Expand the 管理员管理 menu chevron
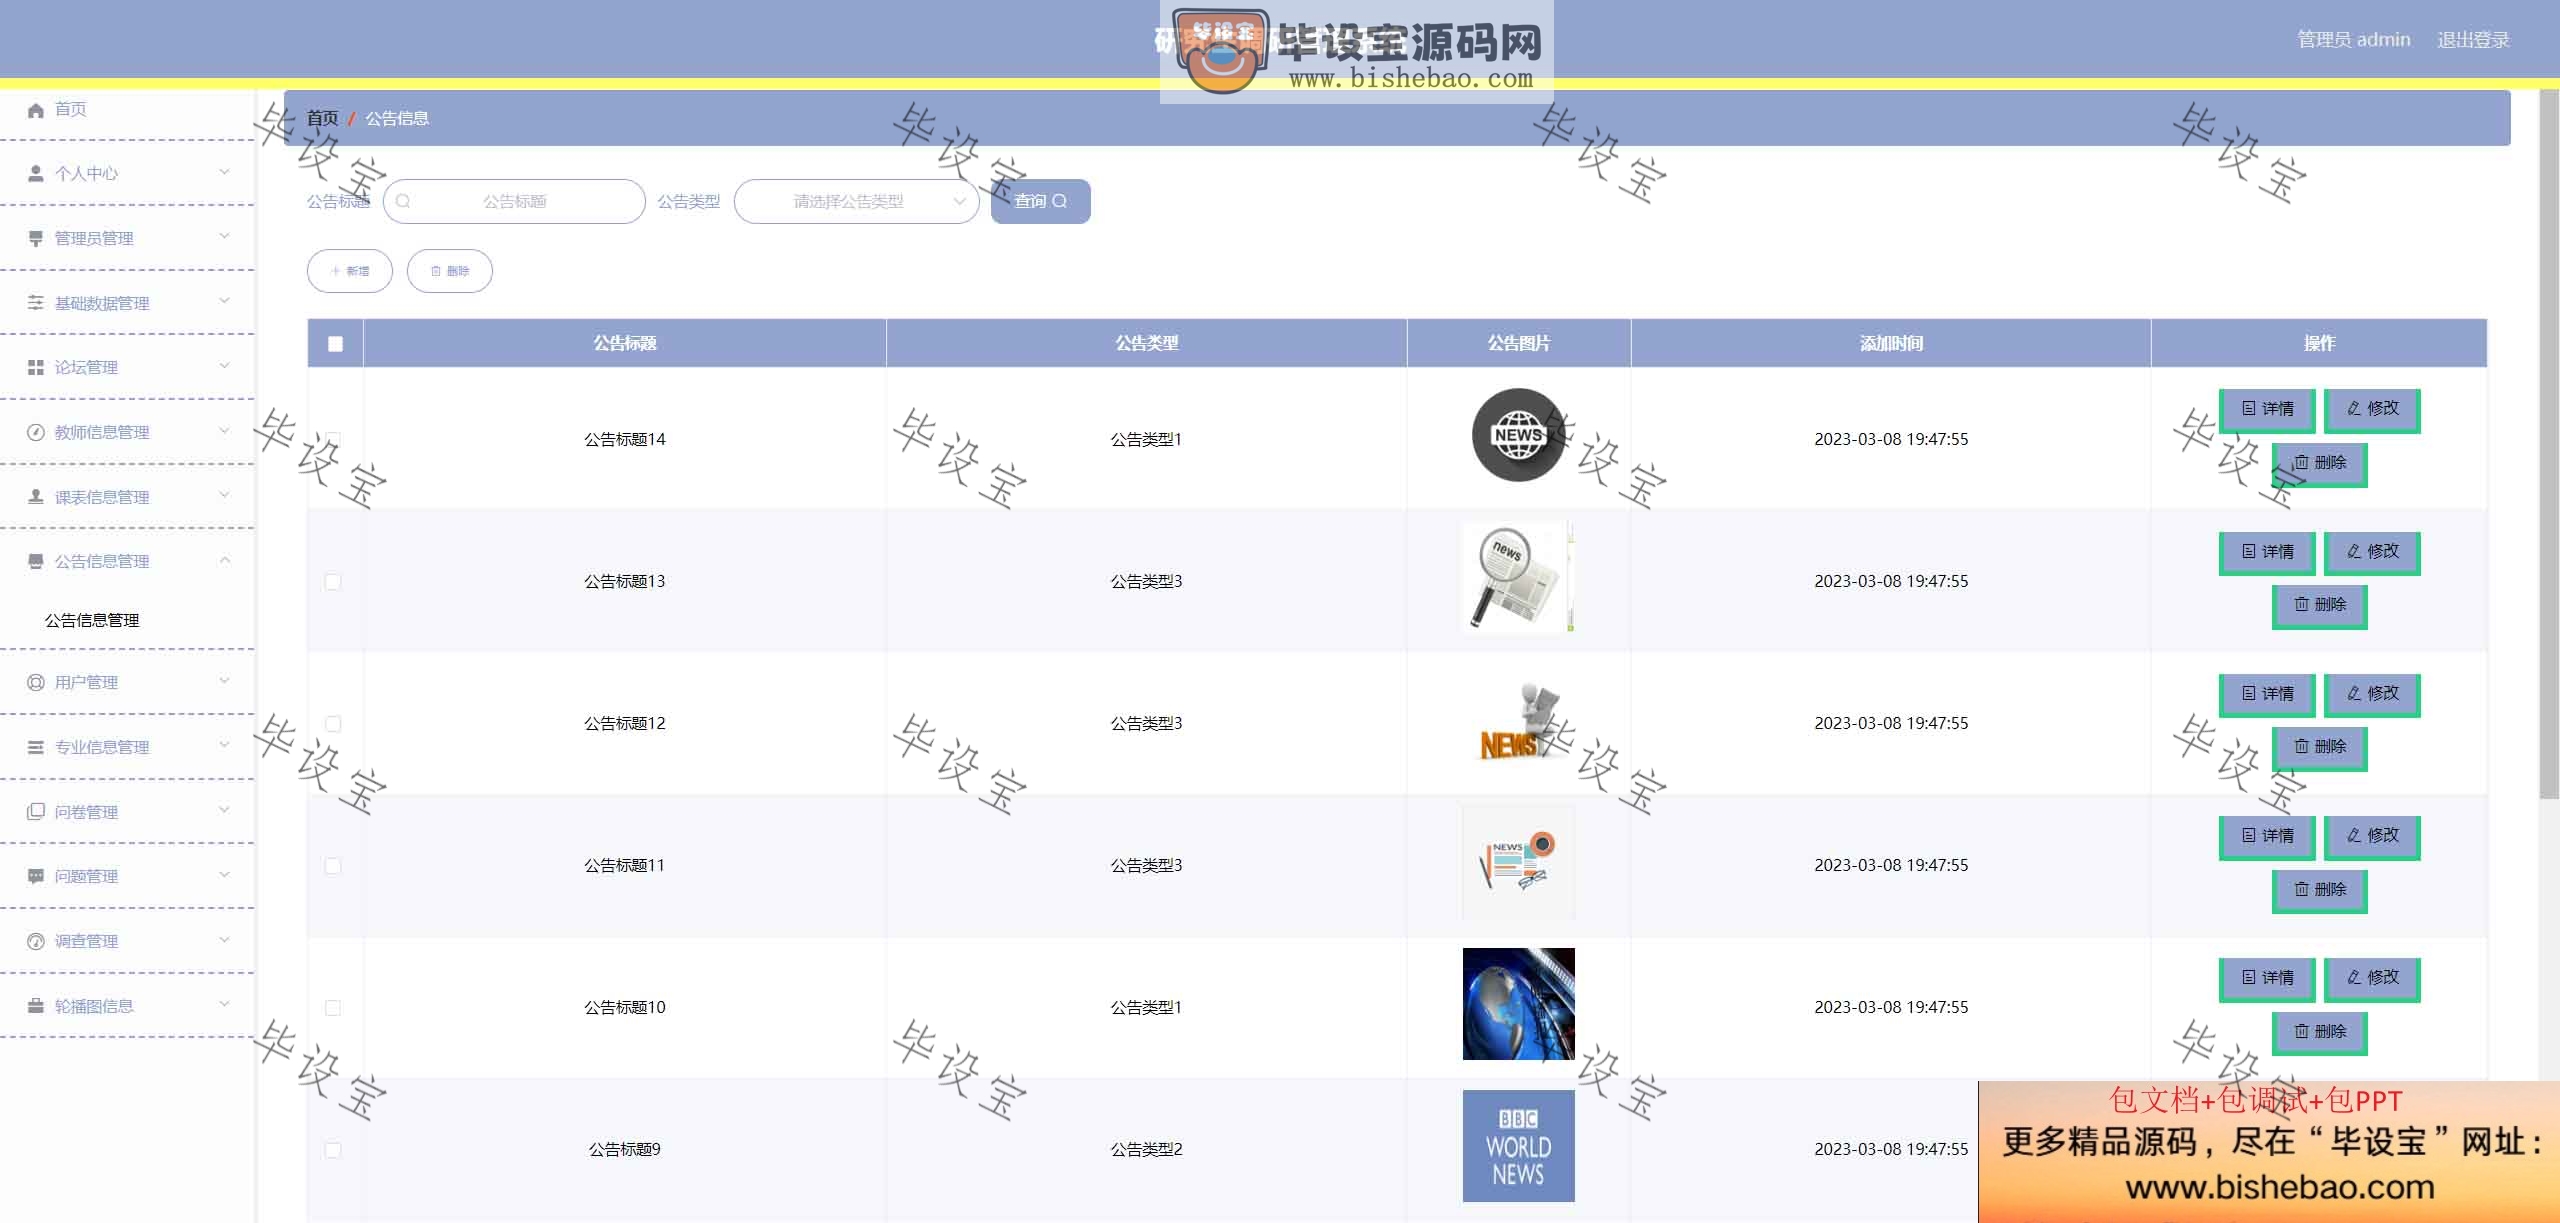The image size is (2560, 1223). click(224, 236)
